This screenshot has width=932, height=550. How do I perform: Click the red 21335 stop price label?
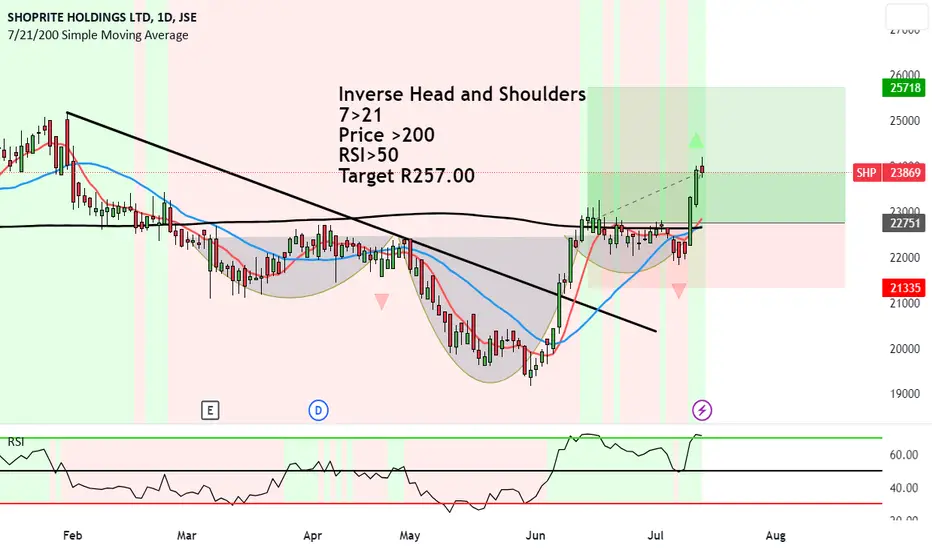click(904, 288)
